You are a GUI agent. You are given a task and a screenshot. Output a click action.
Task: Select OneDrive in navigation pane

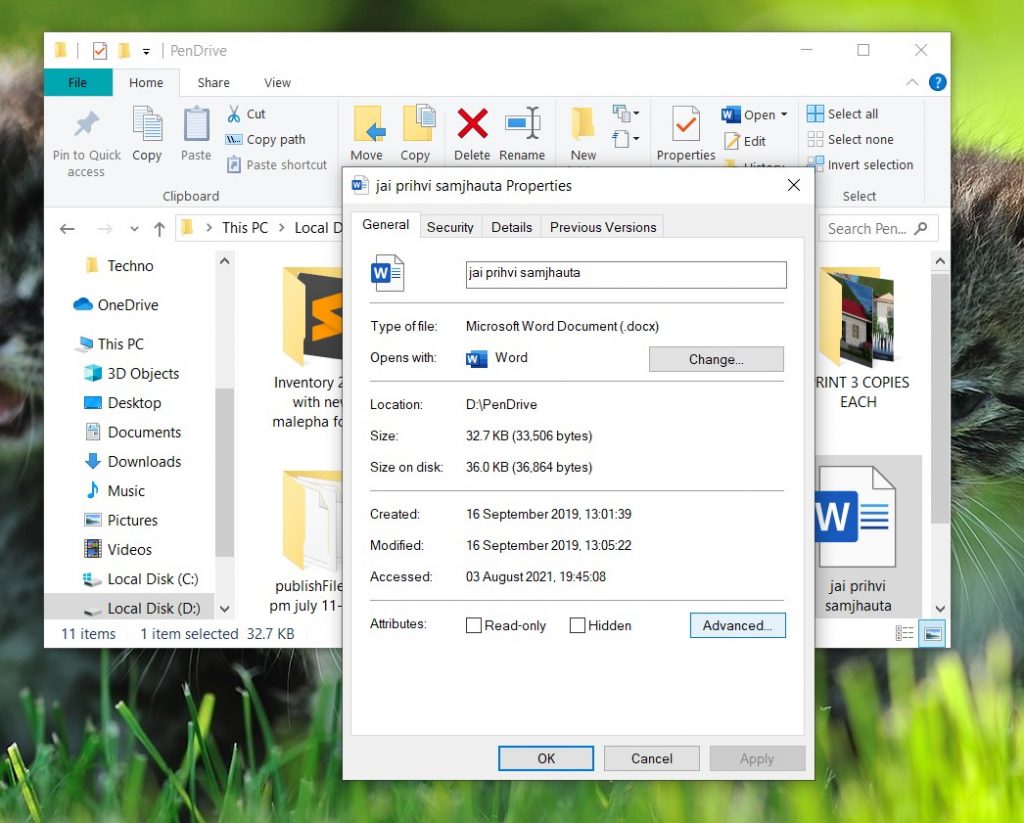(116, 304)
